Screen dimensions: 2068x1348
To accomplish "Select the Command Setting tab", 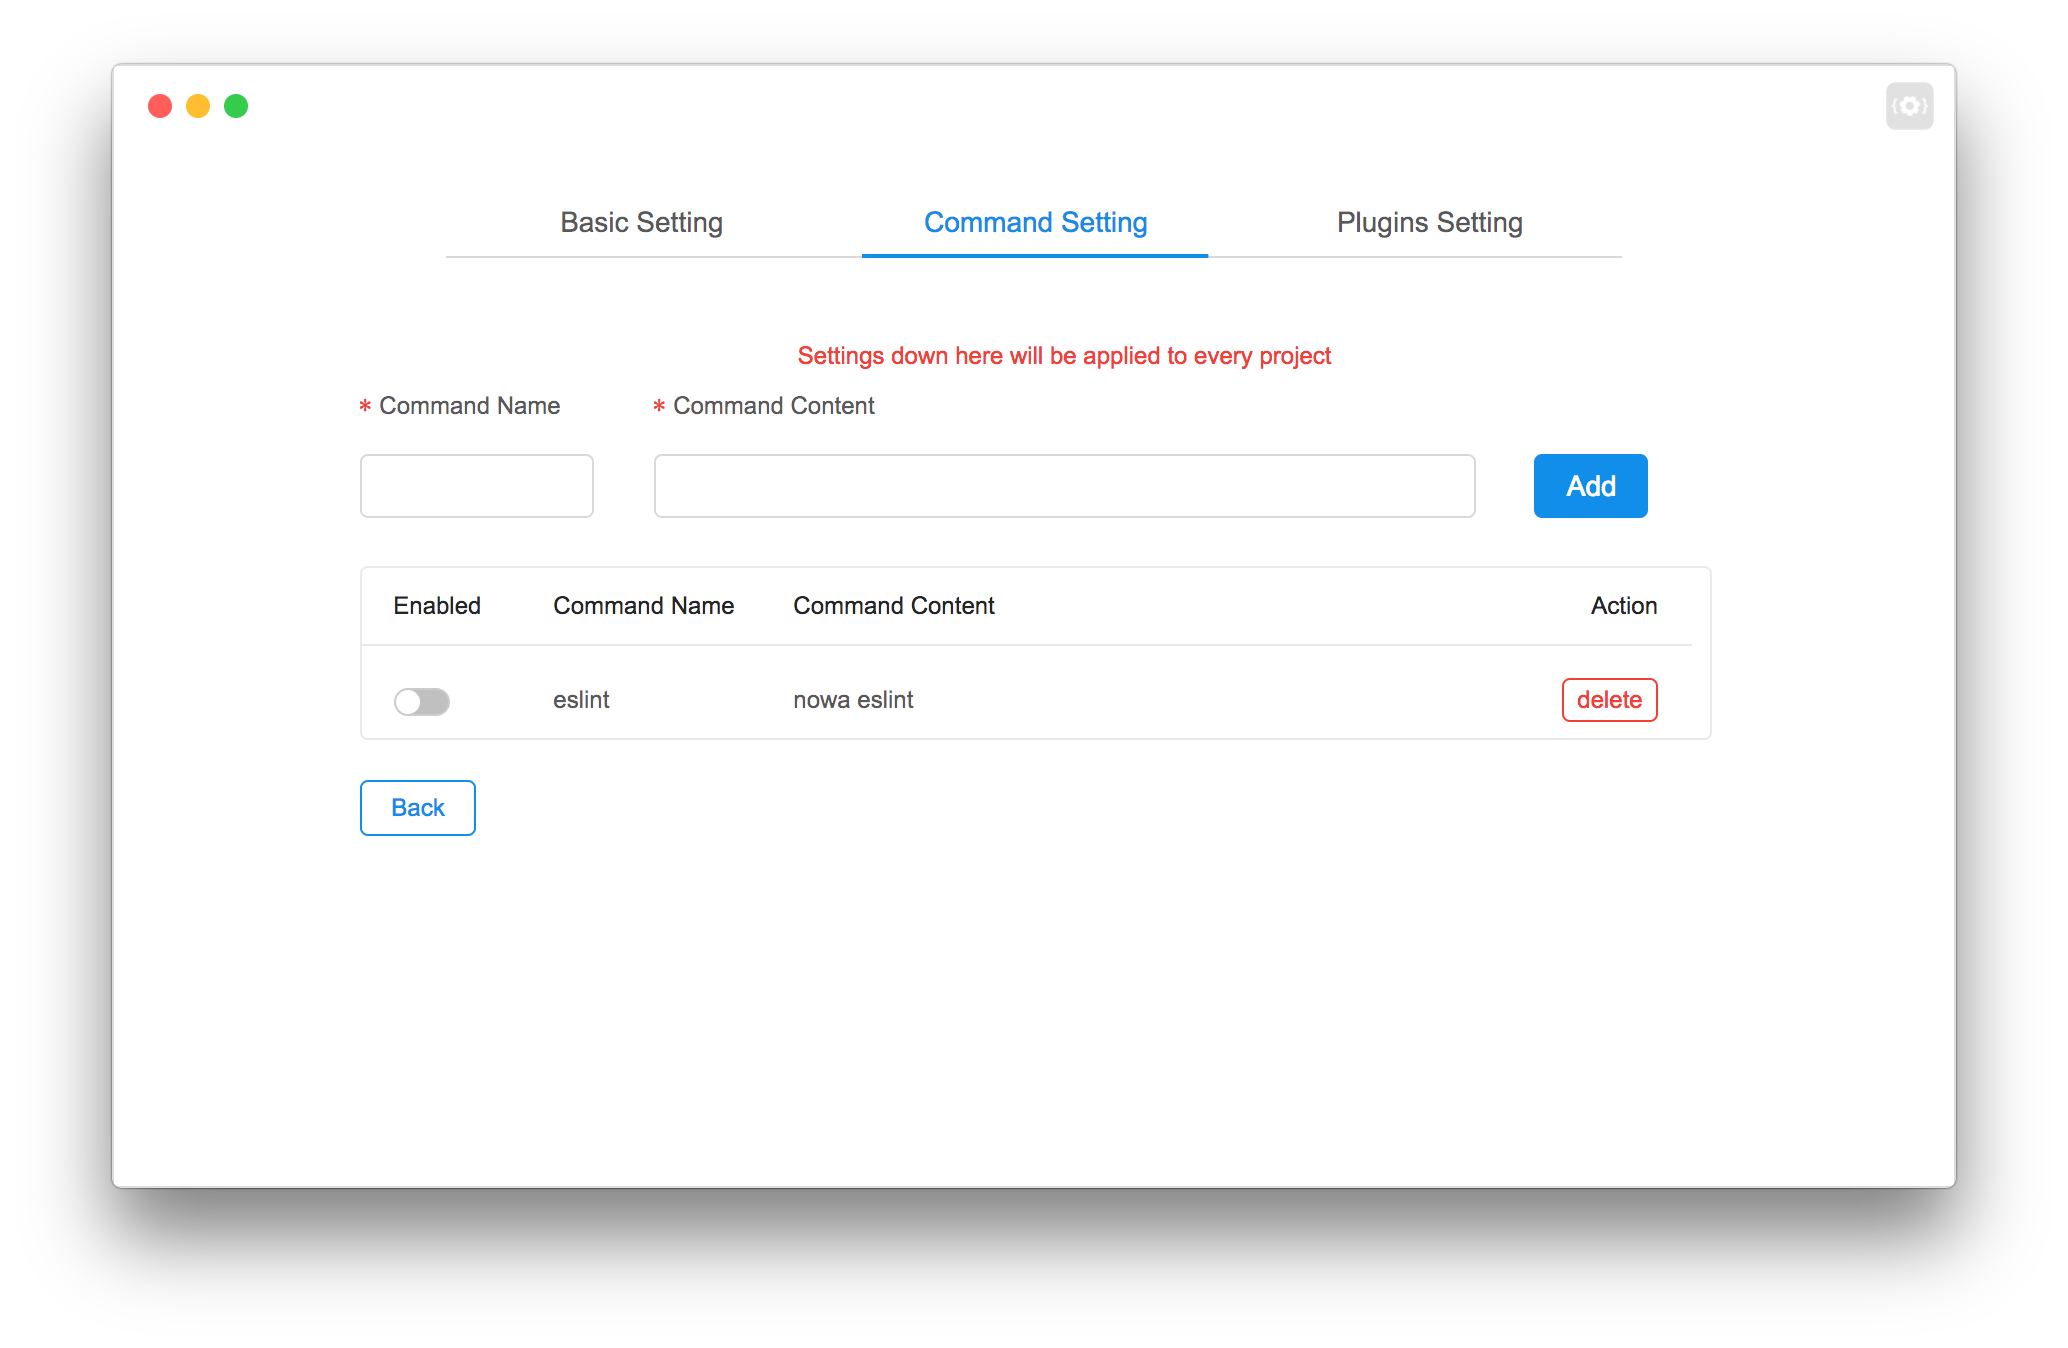I will [1035, 222].
